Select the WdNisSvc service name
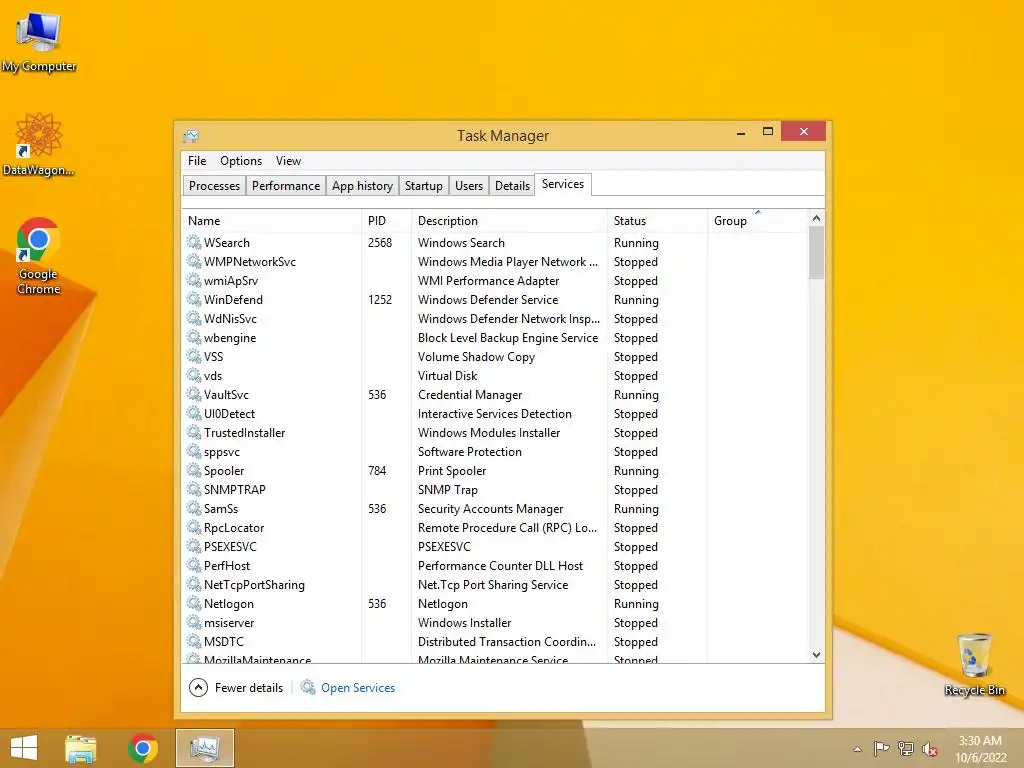 [x=230, y=319]
